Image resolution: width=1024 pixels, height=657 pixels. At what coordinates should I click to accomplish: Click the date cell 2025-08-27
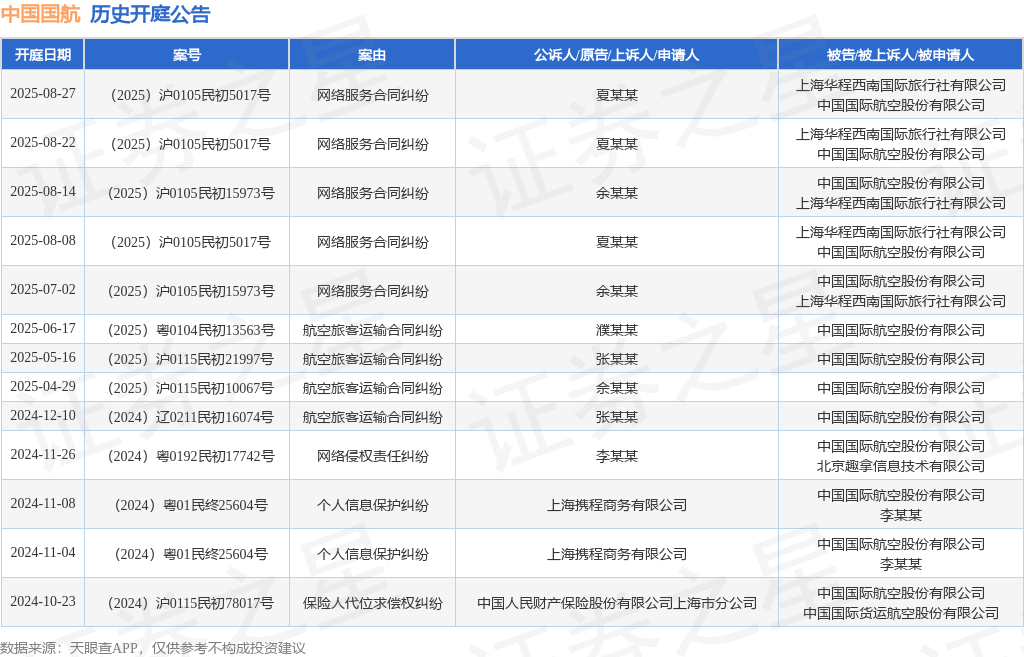(43, 93)
